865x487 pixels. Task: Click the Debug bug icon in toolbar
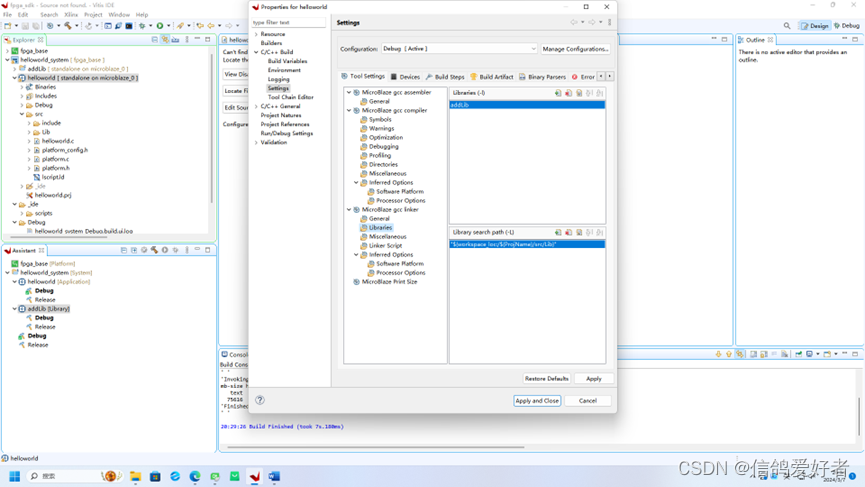(x=142, y=25)
